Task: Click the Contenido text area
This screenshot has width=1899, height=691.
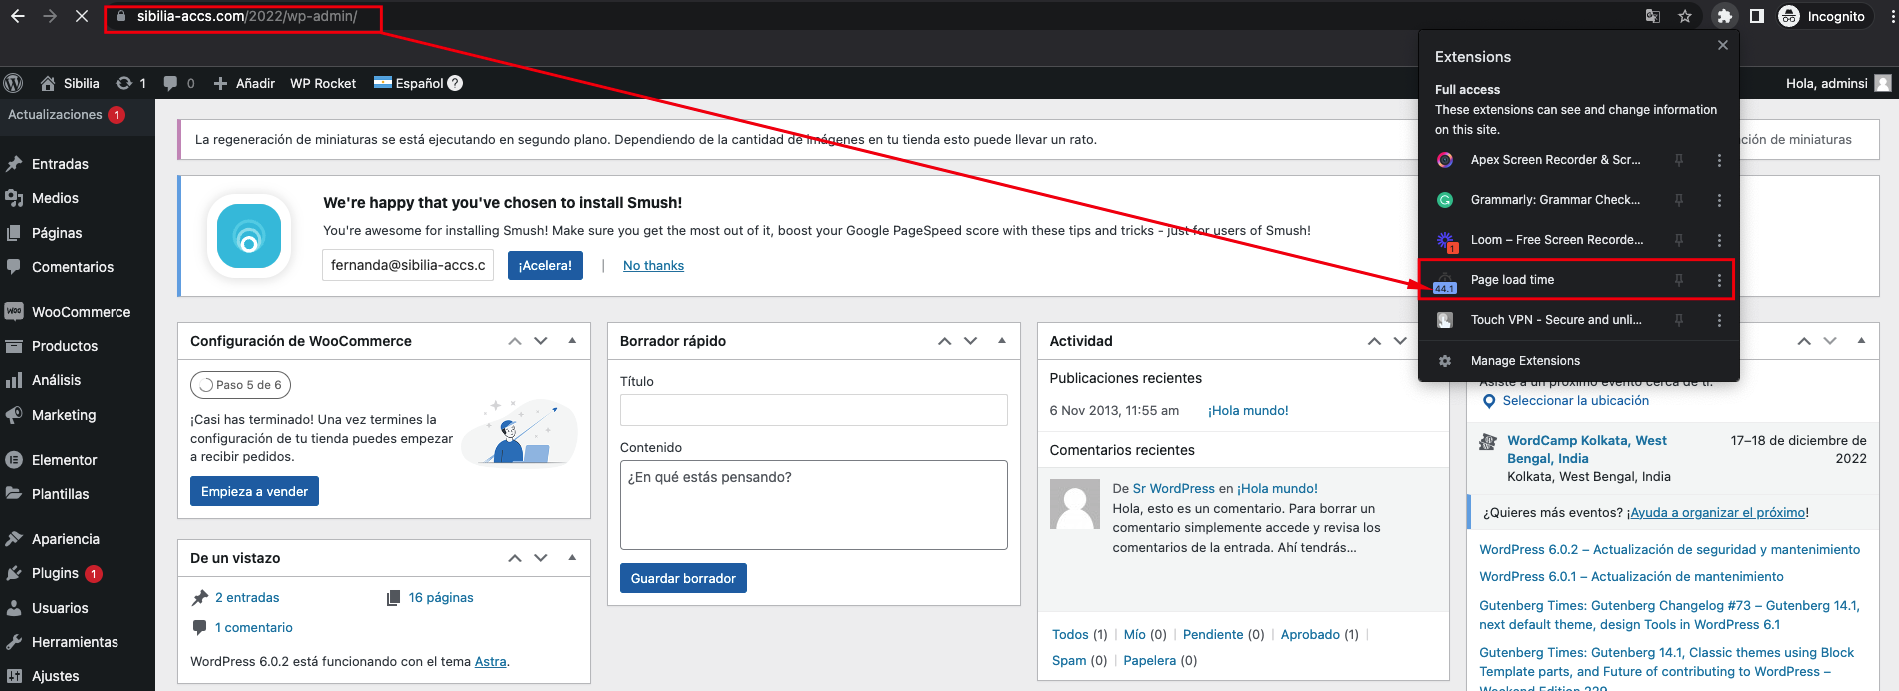Action: pyautogui.click(x=813, y=505)
